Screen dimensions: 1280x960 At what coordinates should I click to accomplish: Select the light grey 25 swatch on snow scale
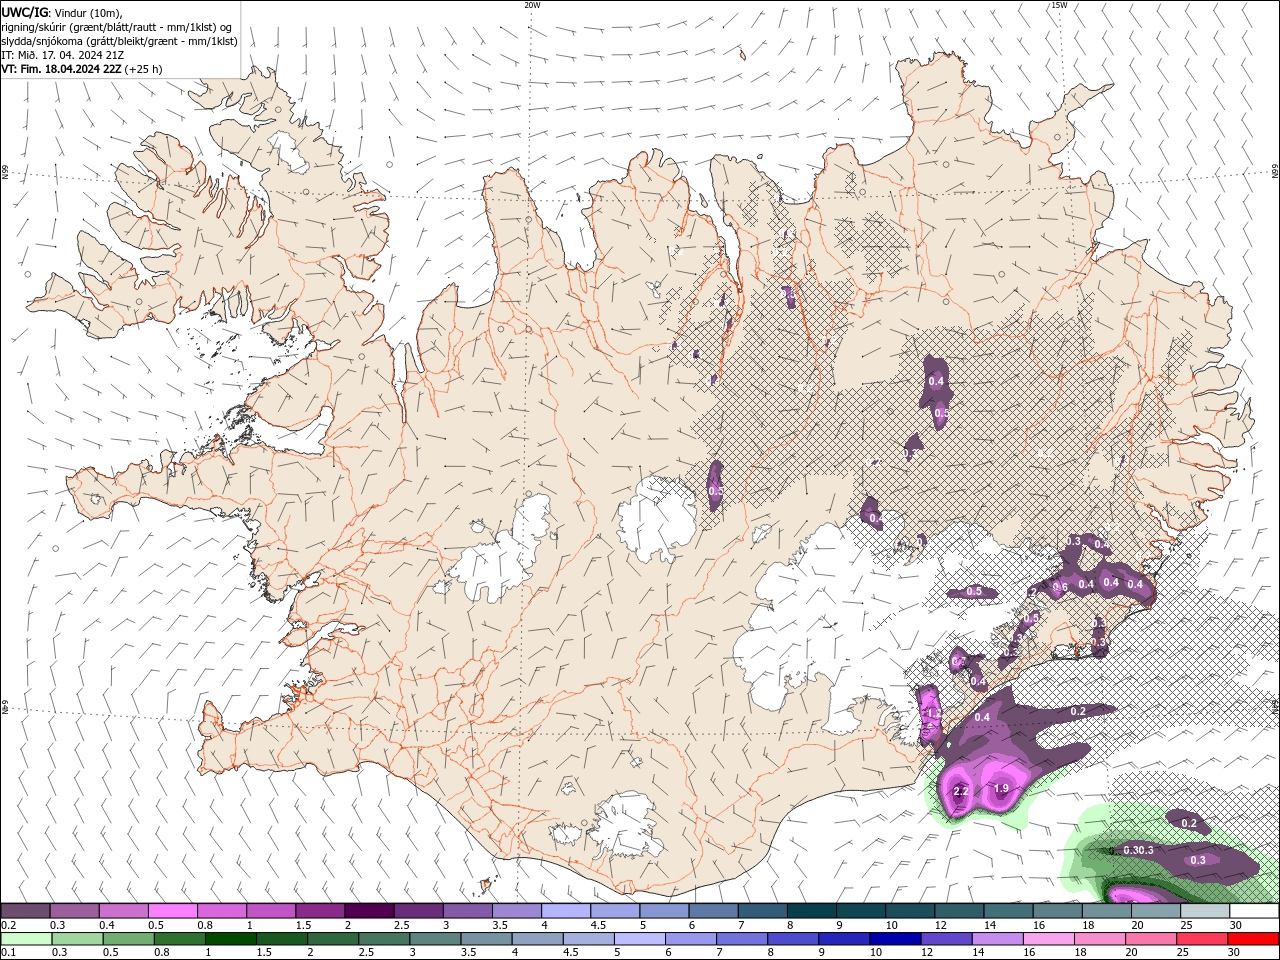coord(1204,911)
